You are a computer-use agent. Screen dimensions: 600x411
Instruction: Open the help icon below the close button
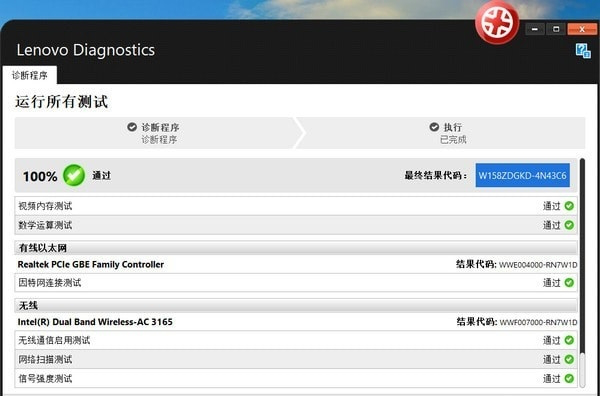[583, 51]
